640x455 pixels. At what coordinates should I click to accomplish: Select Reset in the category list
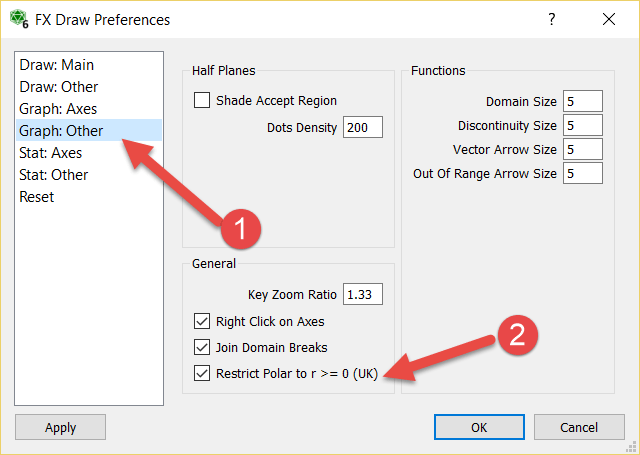pyautogui.click(x=37, y=197)
